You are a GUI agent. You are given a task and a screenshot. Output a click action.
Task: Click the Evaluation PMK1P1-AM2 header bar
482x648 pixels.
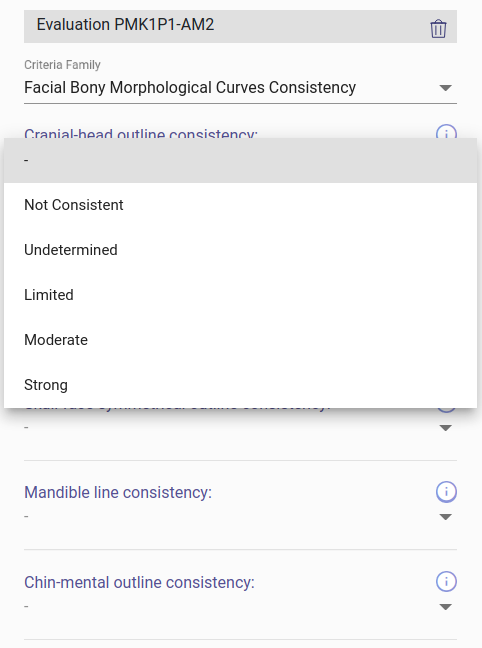pyautogui.click(x=240, y=26)
